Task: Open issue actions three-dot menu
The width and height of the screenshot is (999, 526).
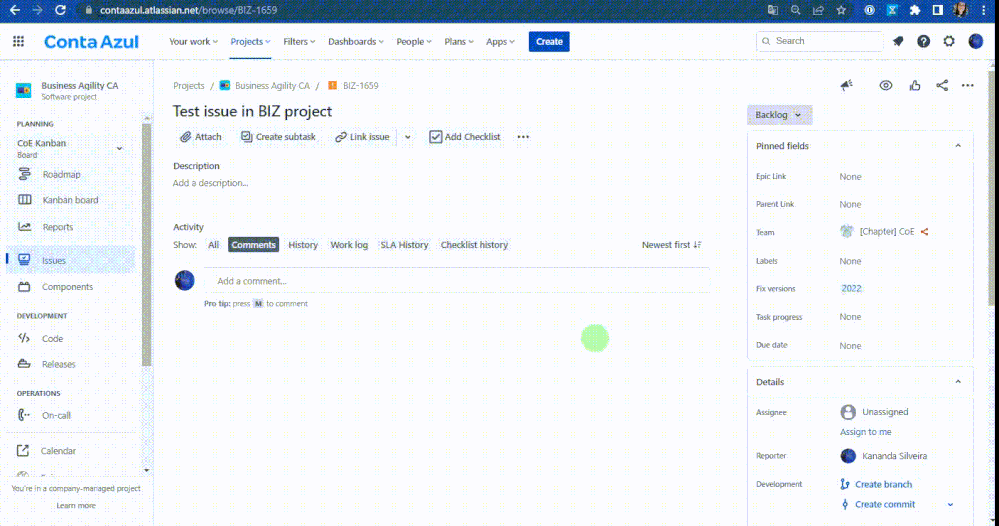Action: point(967,85)
